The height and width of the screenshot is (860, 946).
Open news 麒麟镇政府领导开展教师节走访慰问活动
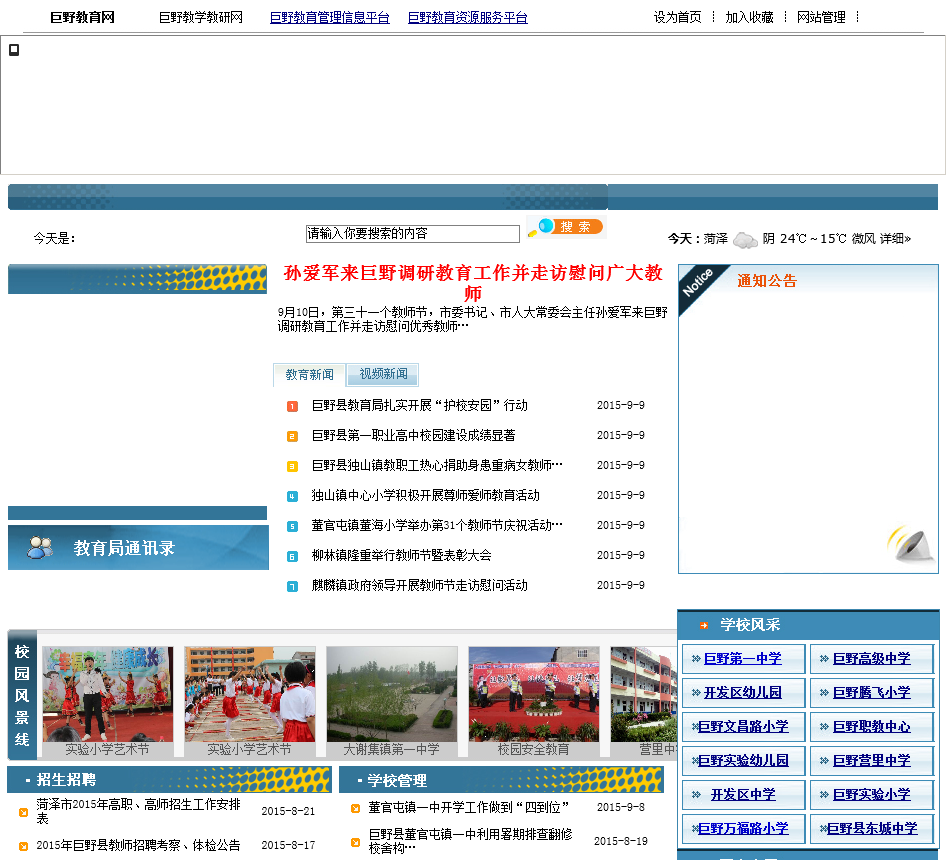419,585
